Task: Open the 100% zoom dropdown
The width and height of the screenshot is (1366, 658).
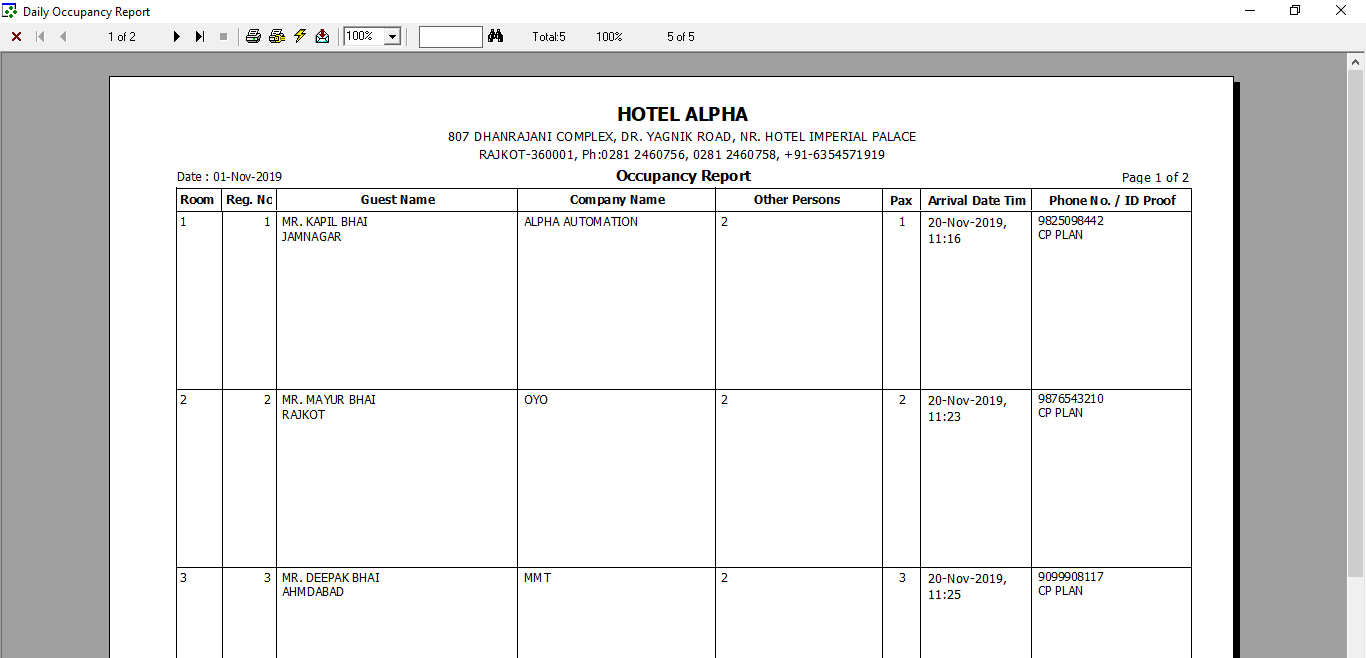Action: coord(392,37)
